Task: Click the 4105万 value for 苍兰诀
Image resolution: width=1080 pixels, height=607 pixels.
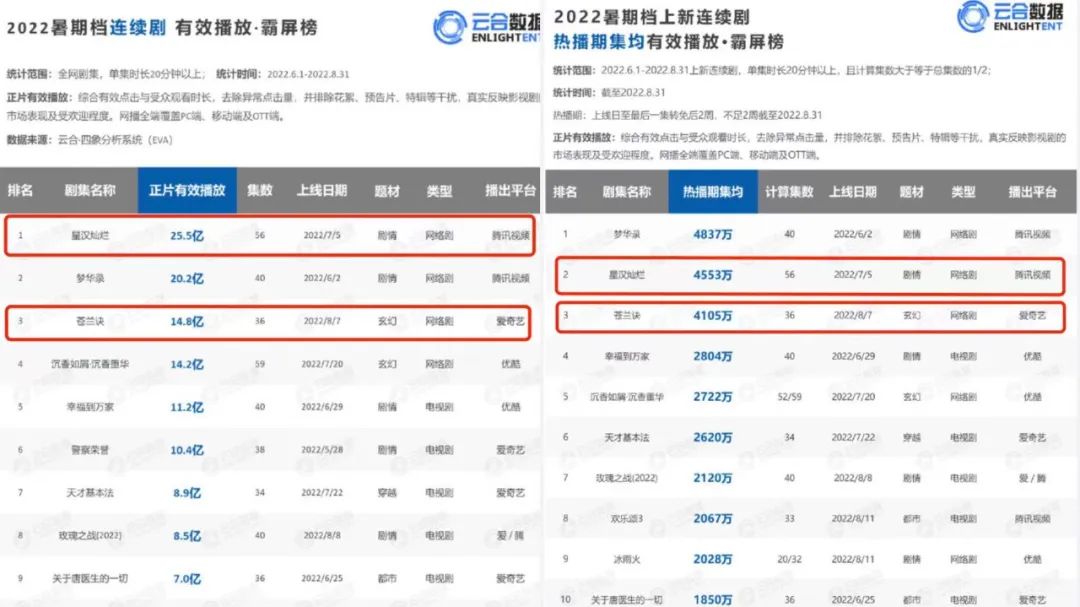Action: point(712,316)
